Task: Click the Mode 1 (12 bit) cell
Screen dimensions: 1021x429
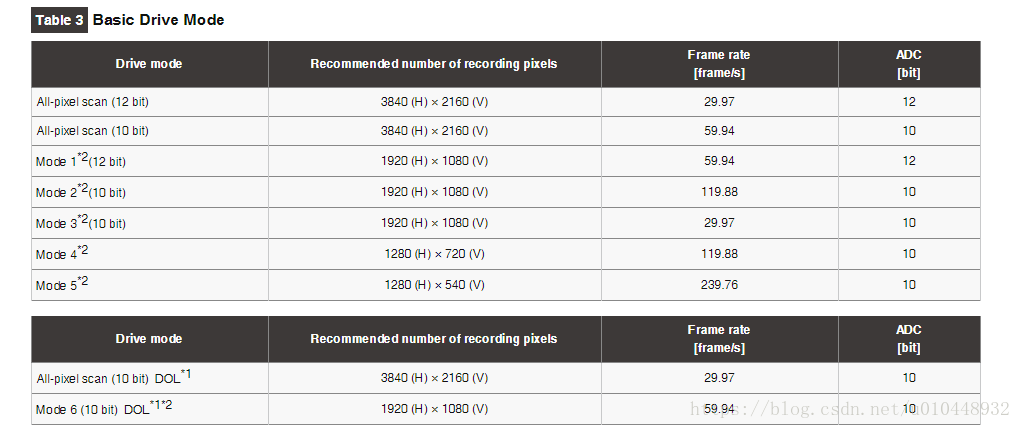Action: pyautogui.click(x=149, y=161)
